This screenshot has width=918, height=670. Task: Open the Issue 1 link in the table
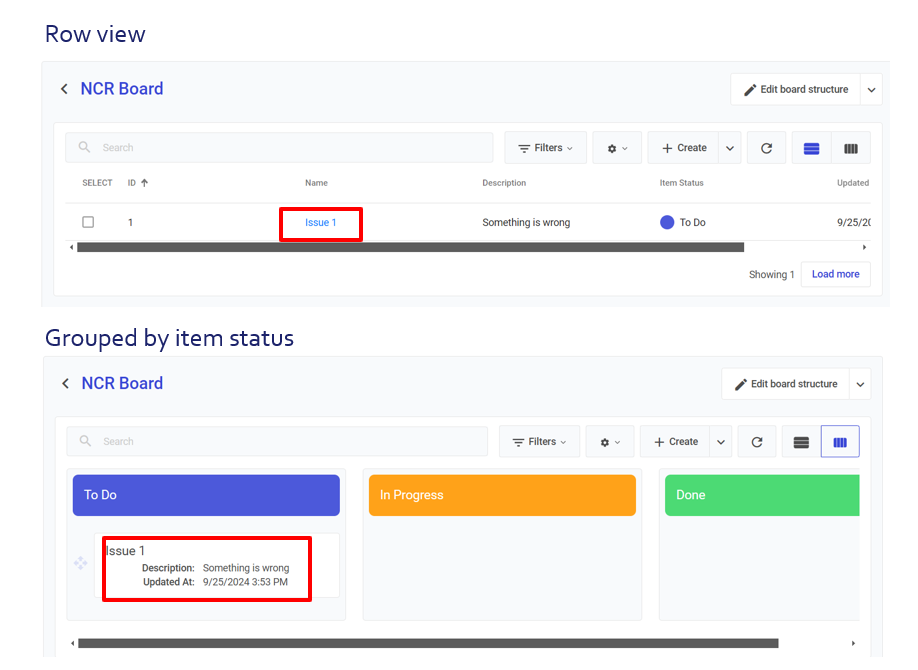click(320, 222)
